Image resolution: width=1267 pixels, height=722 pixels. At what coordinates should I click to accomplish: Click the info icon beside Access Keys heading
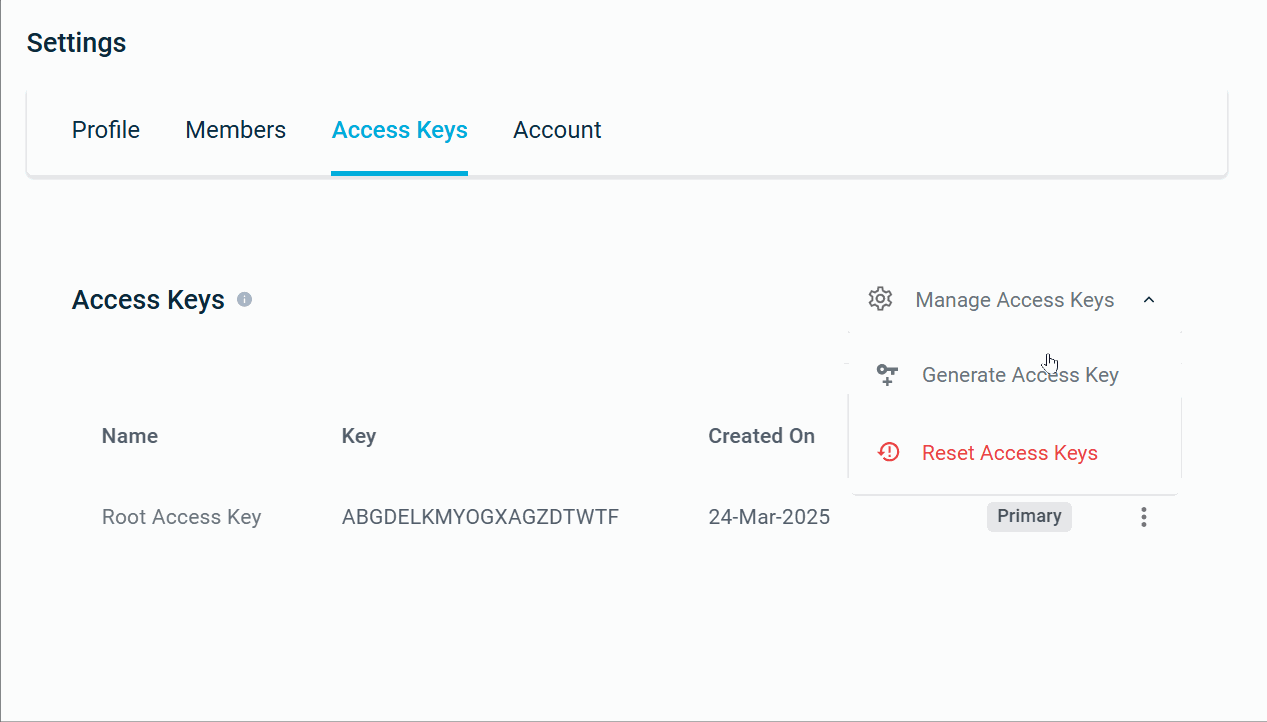244,300
